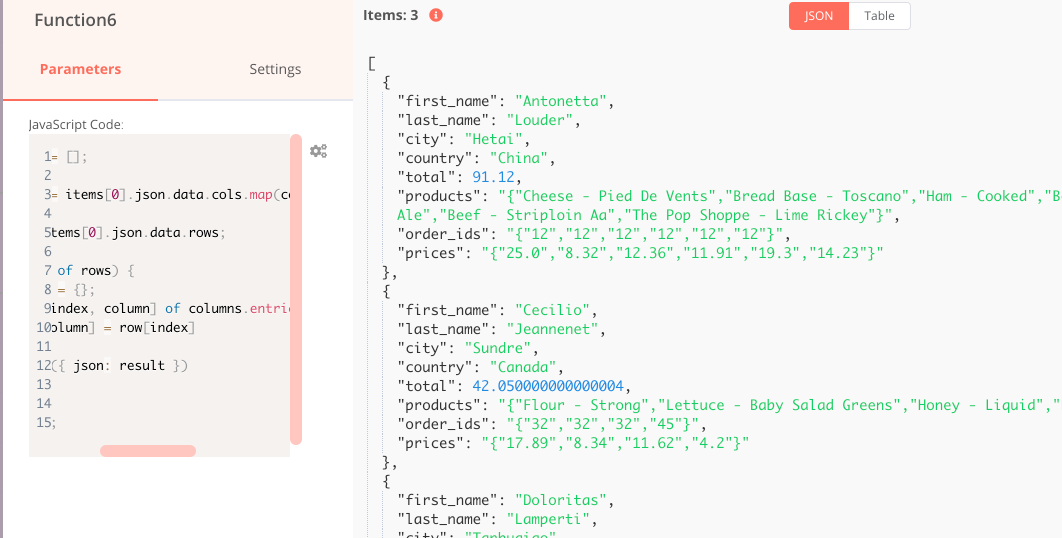
Task: Click the items[0].json.data.cols.map code line
Action: coord(170,195)
